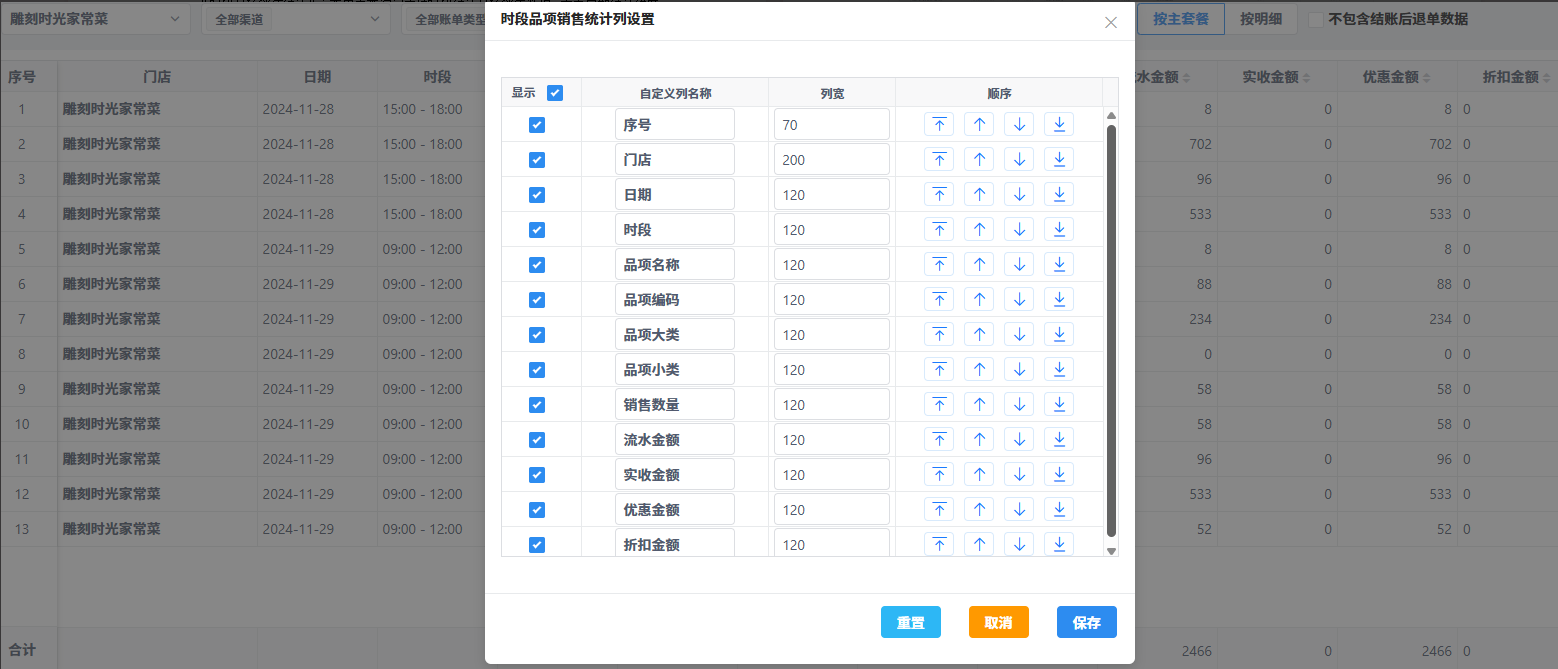Image resolution: width=1558 pixels, height=669 pixels.
Task: Move 时段 row to bottom
Action: point(1058,230)
